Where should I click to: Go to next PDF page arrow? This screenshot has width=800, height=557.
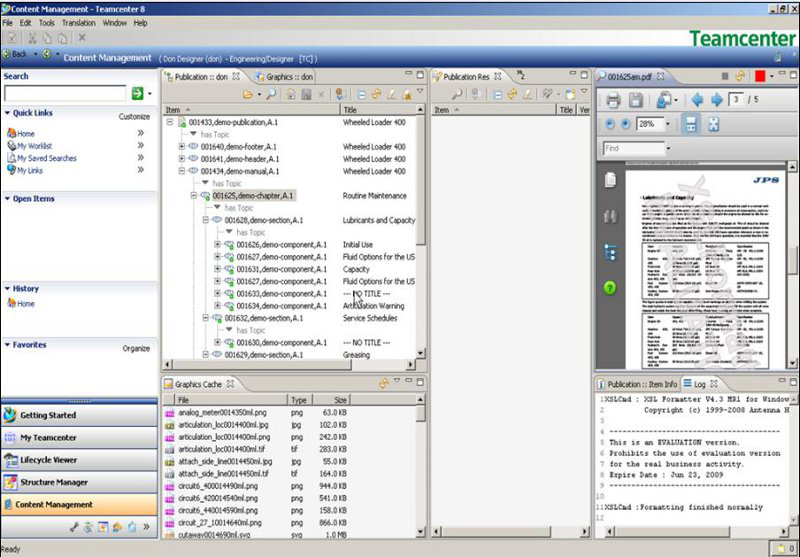click(x=717, y=100)
